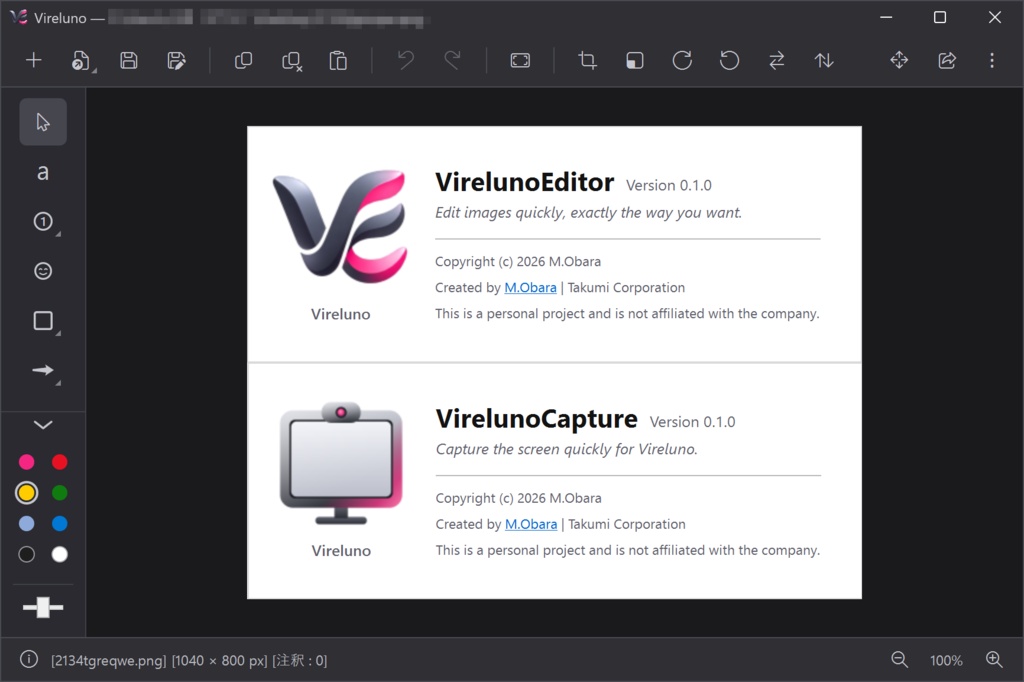Open the file-open dropdown in the toolbar

[82, 61]
